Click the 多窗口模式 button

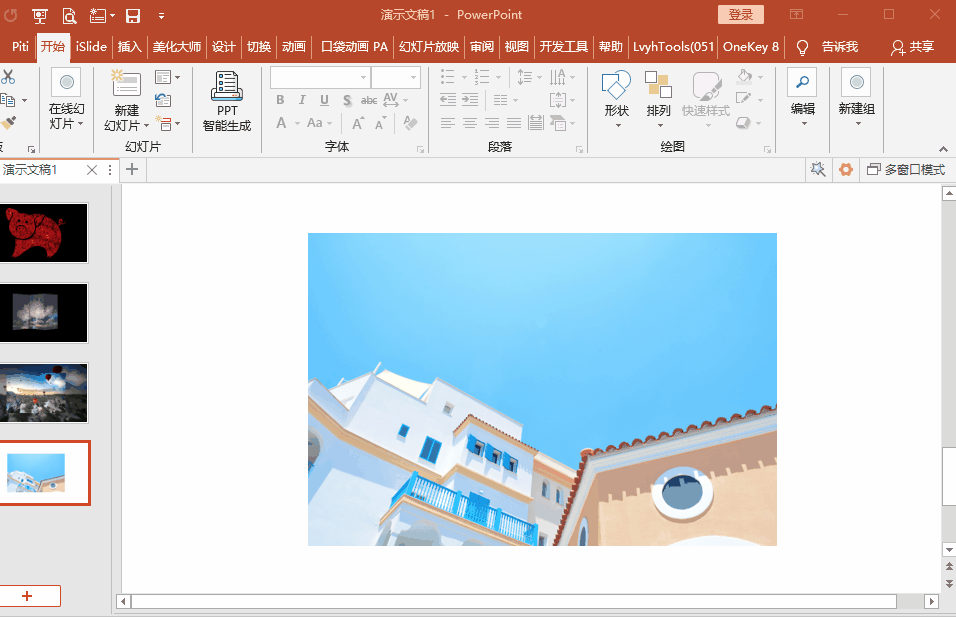click(906, 170)
